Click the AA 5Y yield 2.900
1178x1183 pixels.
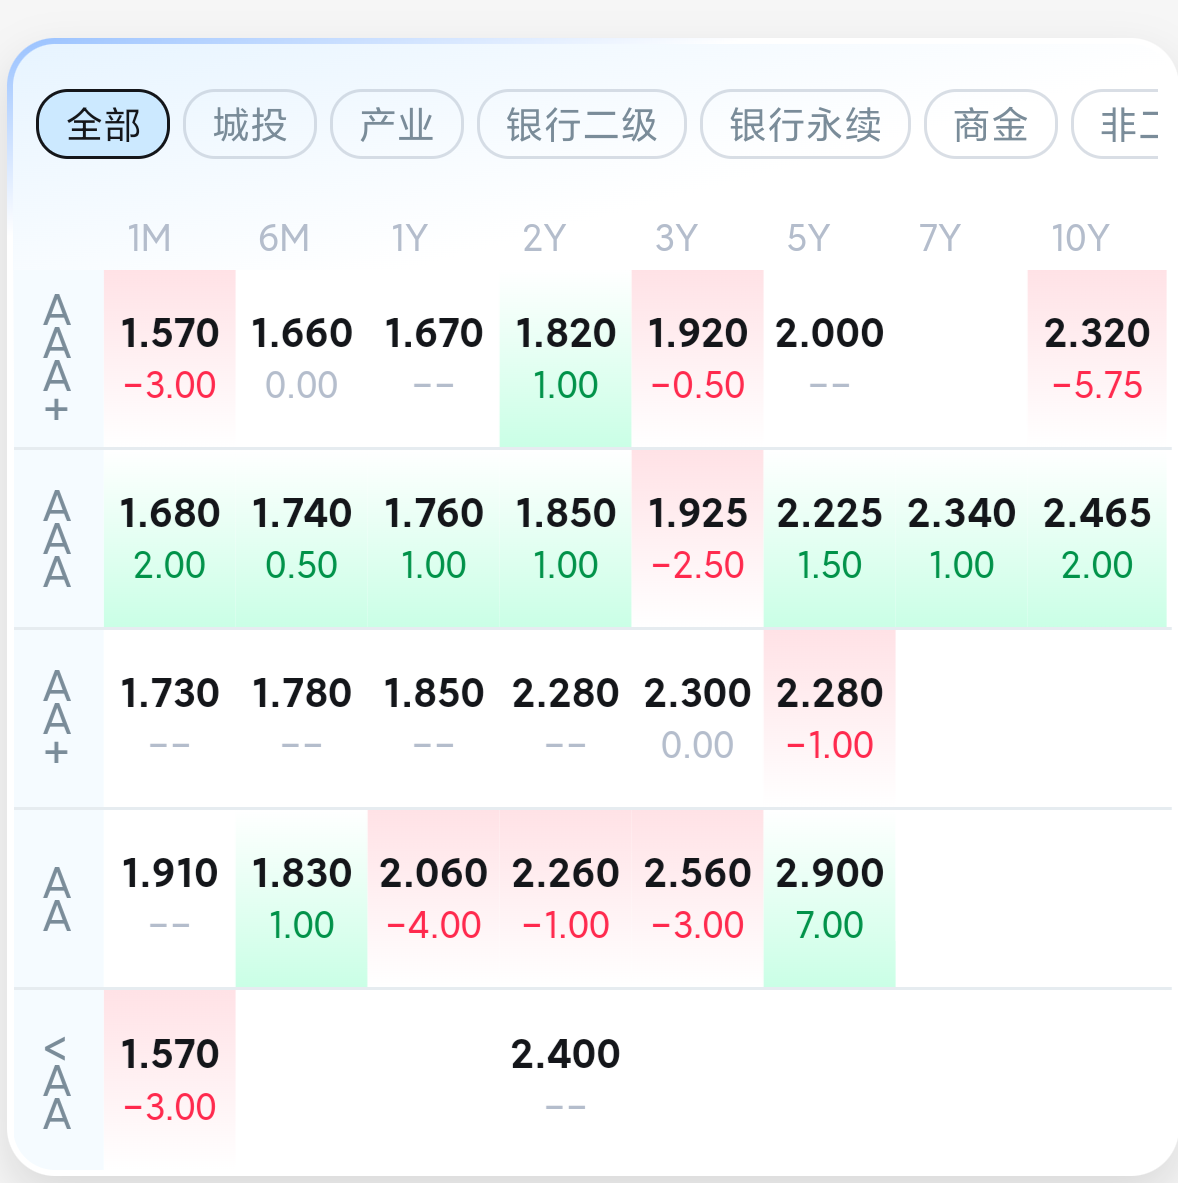click(x=829, y=898)
